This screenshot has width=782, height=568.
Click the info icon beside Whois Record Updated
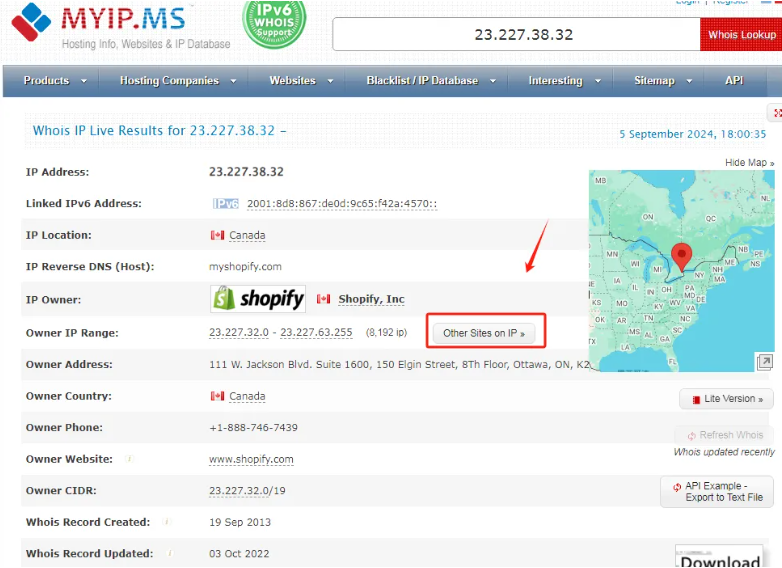click(170, 553)
